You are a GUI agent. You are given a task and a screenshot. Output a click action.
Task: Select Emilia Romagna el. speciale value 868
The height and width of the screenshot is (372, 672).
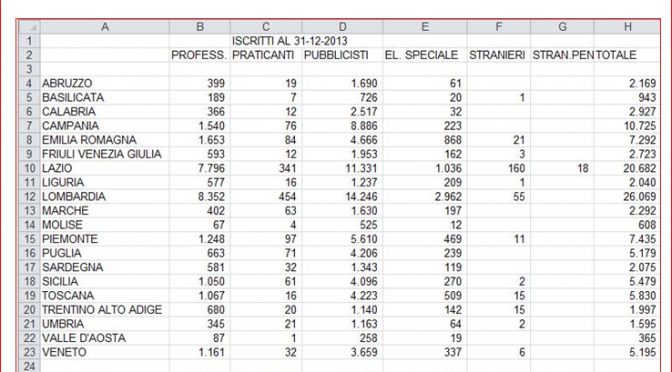[x=425, y=140]
